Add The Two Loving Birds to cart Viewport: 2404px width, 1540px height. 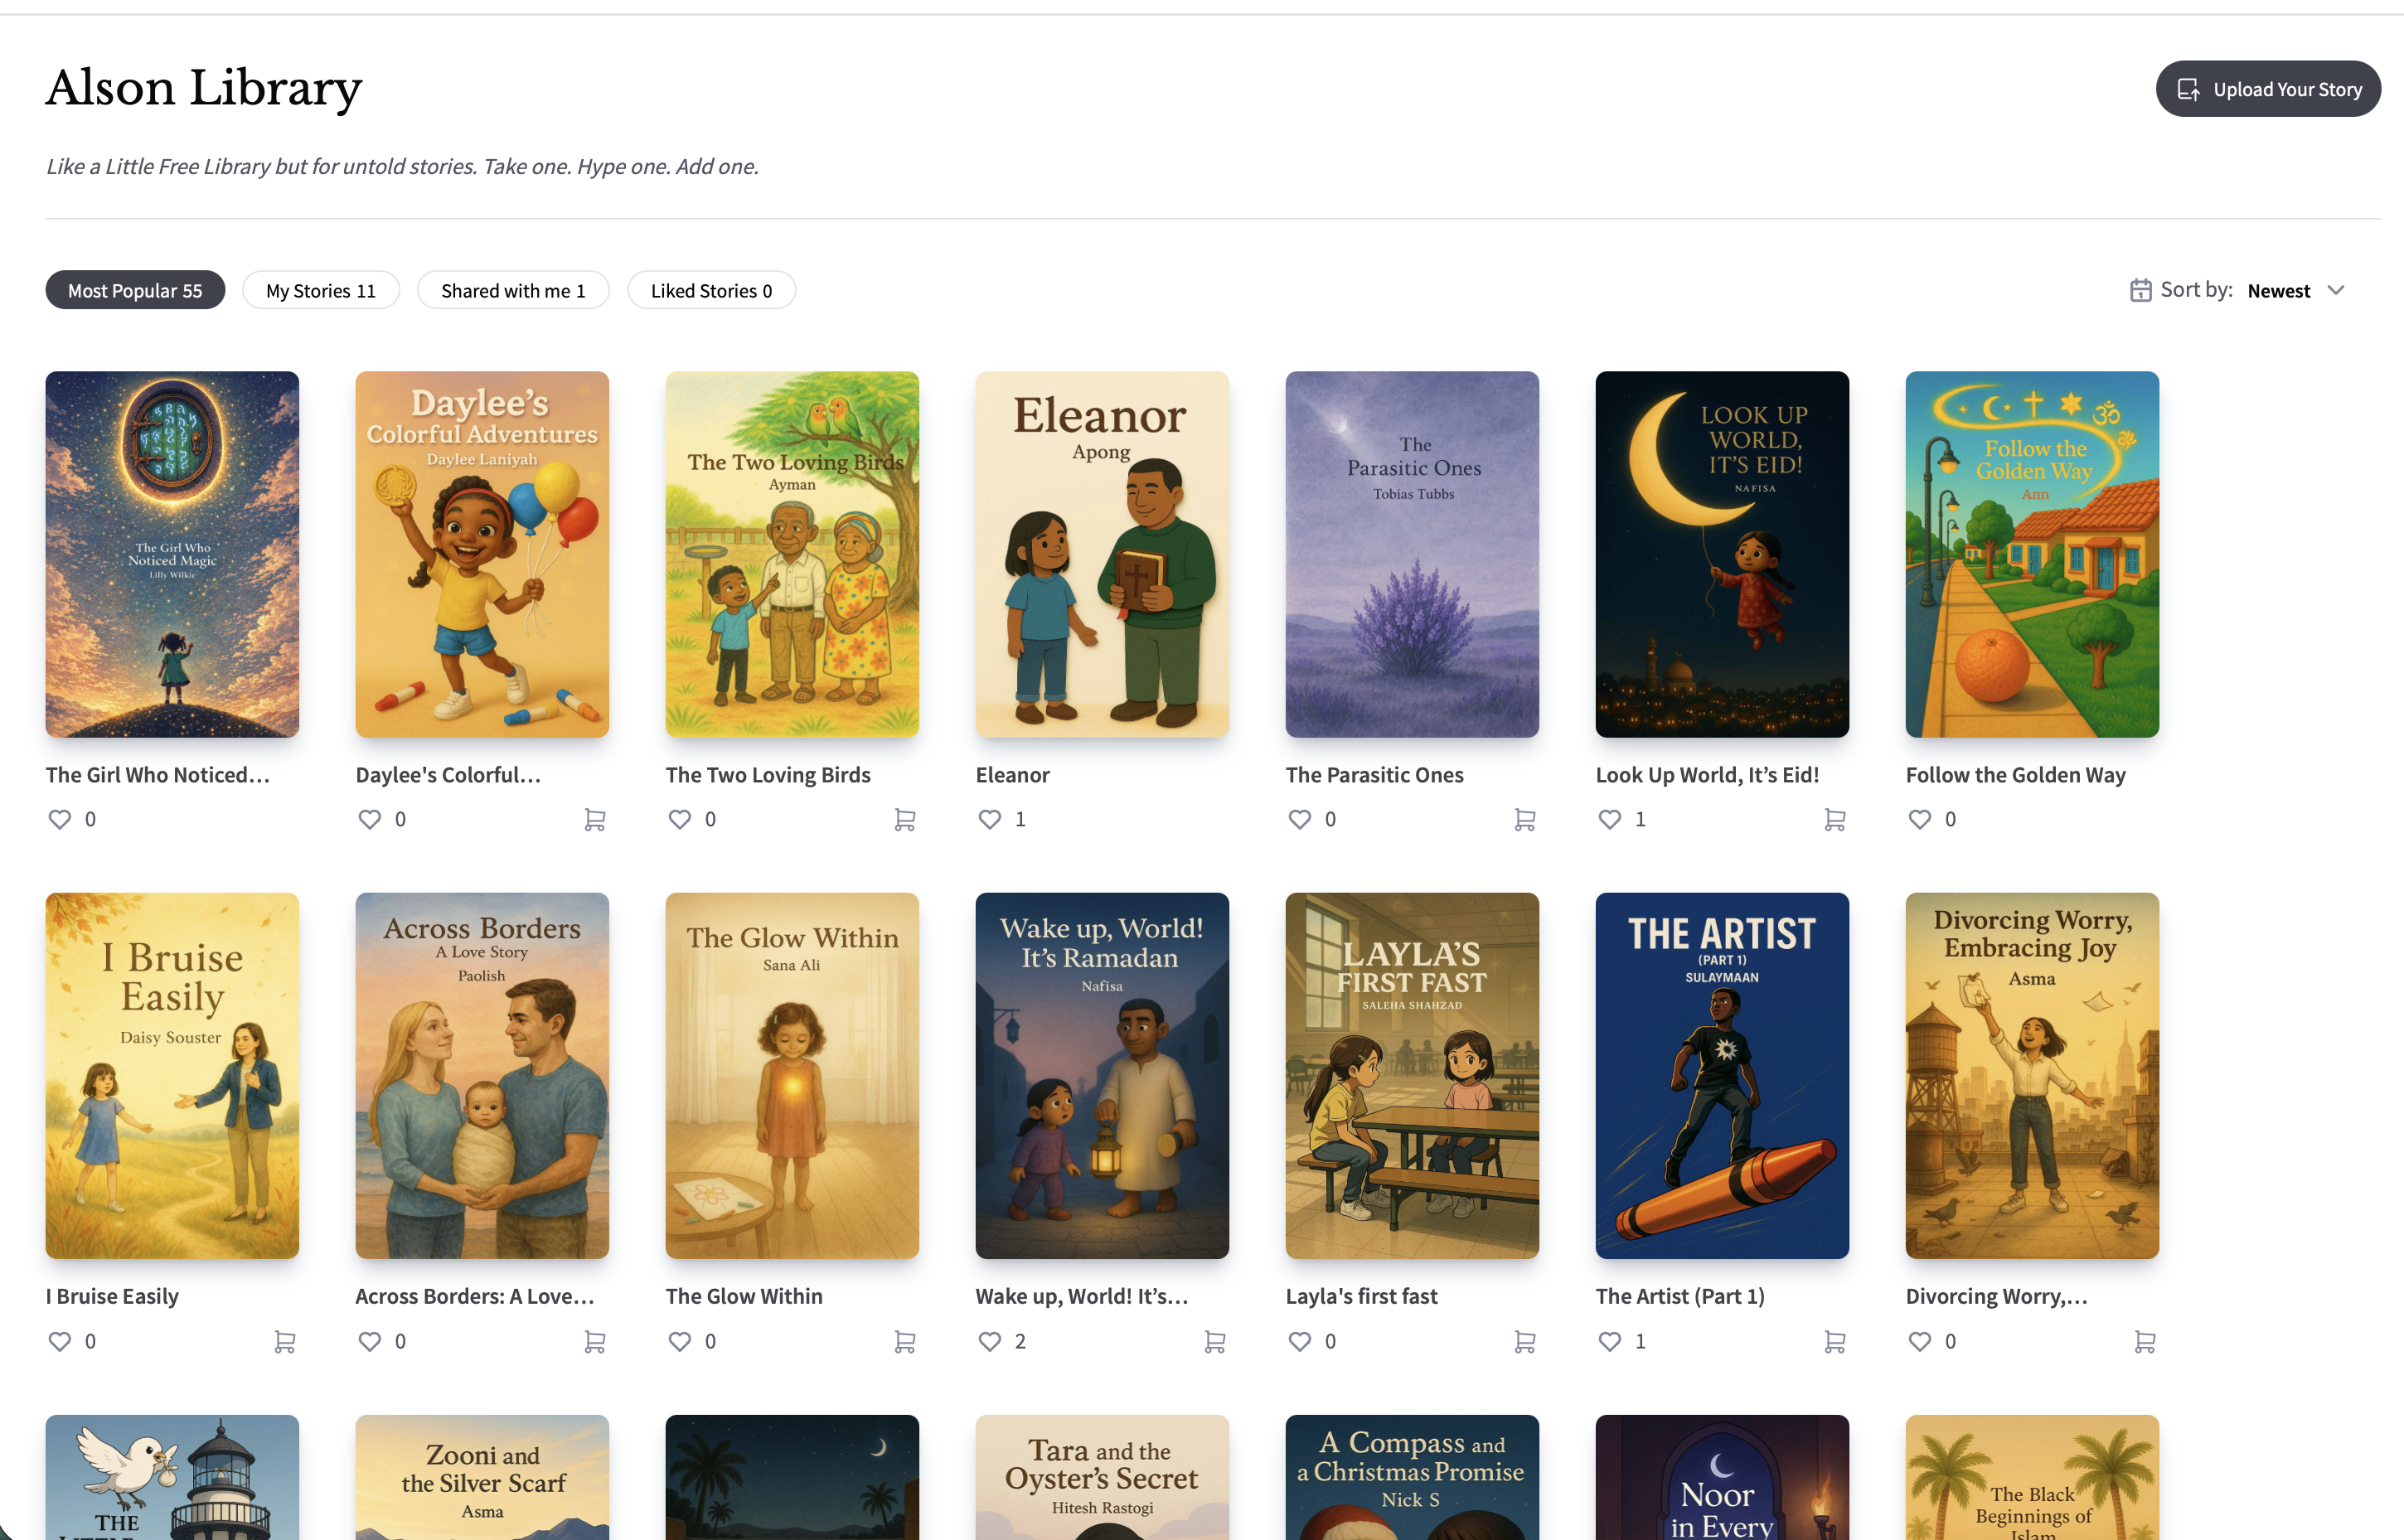pos(905,819)
